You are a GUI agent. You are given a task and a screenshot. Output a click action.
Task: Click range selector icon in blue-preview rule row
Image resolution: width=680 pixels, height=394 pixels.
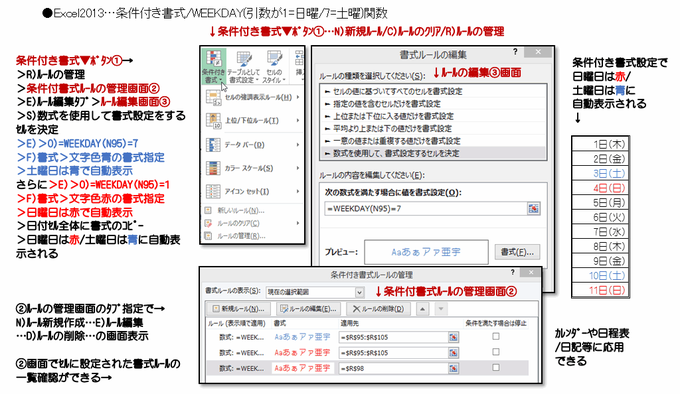click(453, 337)
